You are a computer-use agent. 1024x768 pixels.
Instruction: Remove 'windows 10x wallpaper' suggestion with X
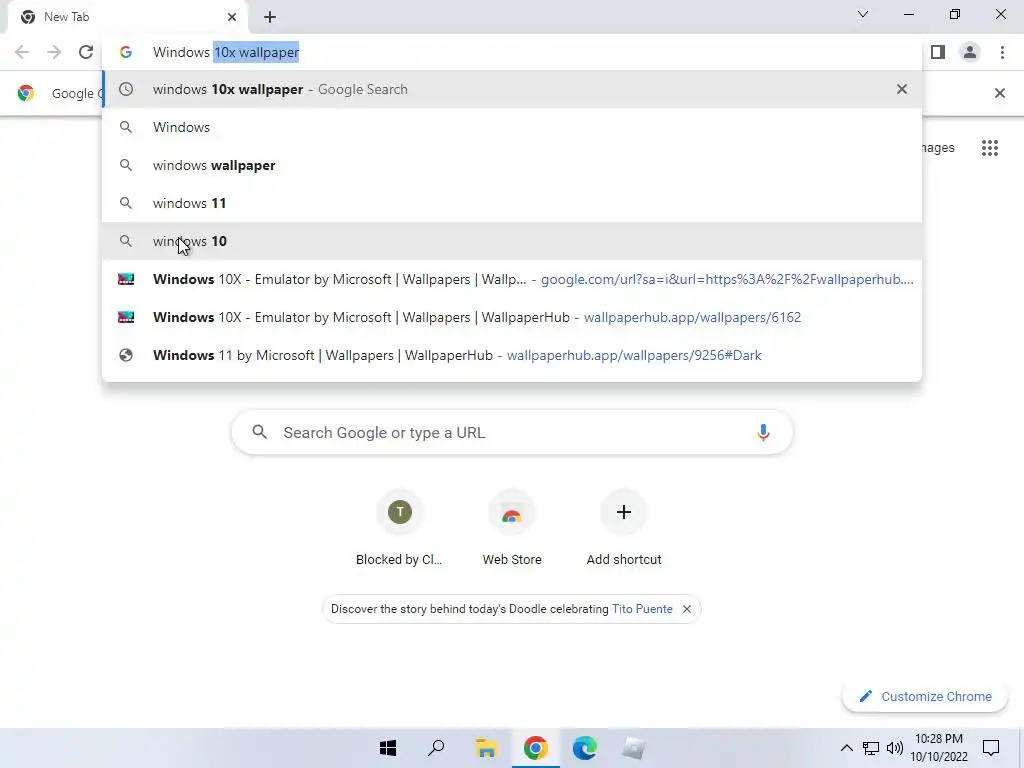click(902, 89)
